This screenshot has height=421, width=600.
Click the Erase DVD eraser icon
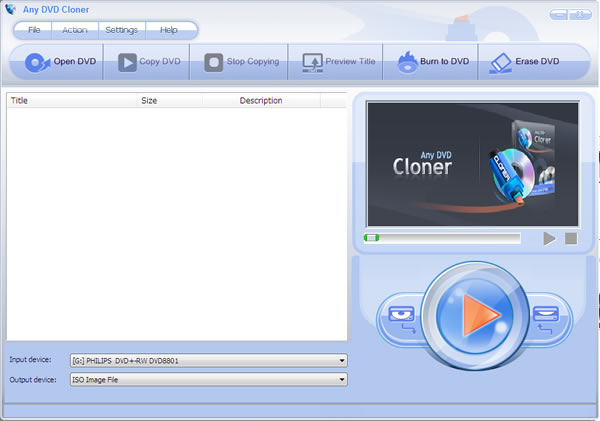pos(501,63)
